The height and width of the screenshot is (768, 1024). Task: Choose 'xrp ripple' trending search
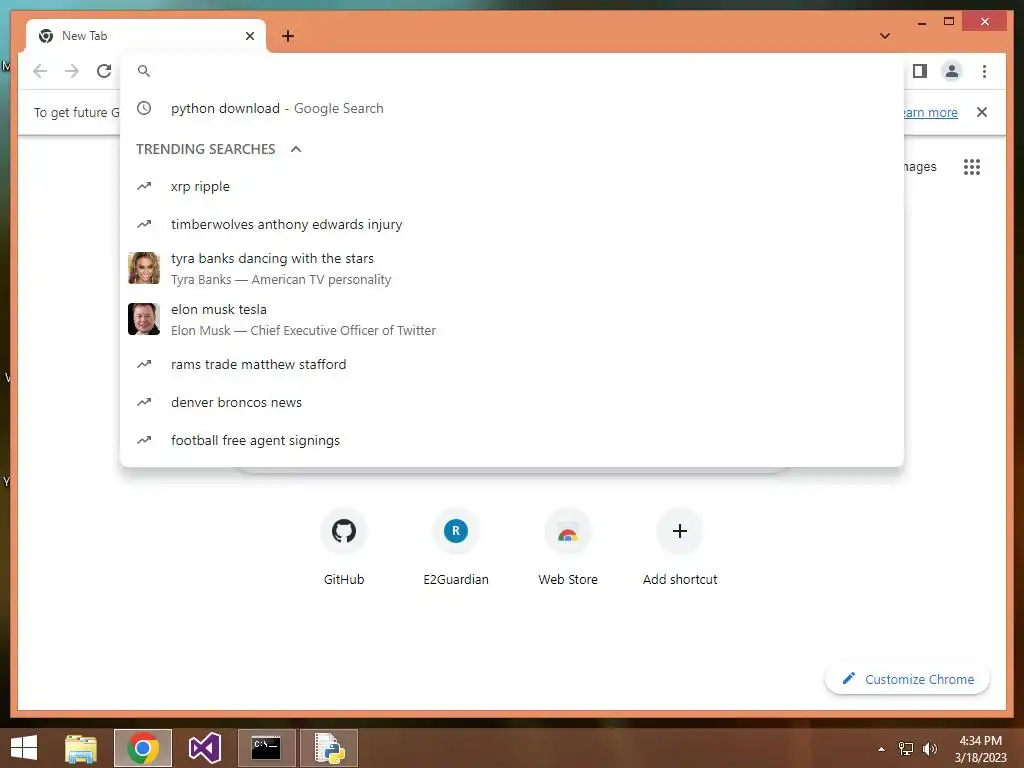point(512,187)
